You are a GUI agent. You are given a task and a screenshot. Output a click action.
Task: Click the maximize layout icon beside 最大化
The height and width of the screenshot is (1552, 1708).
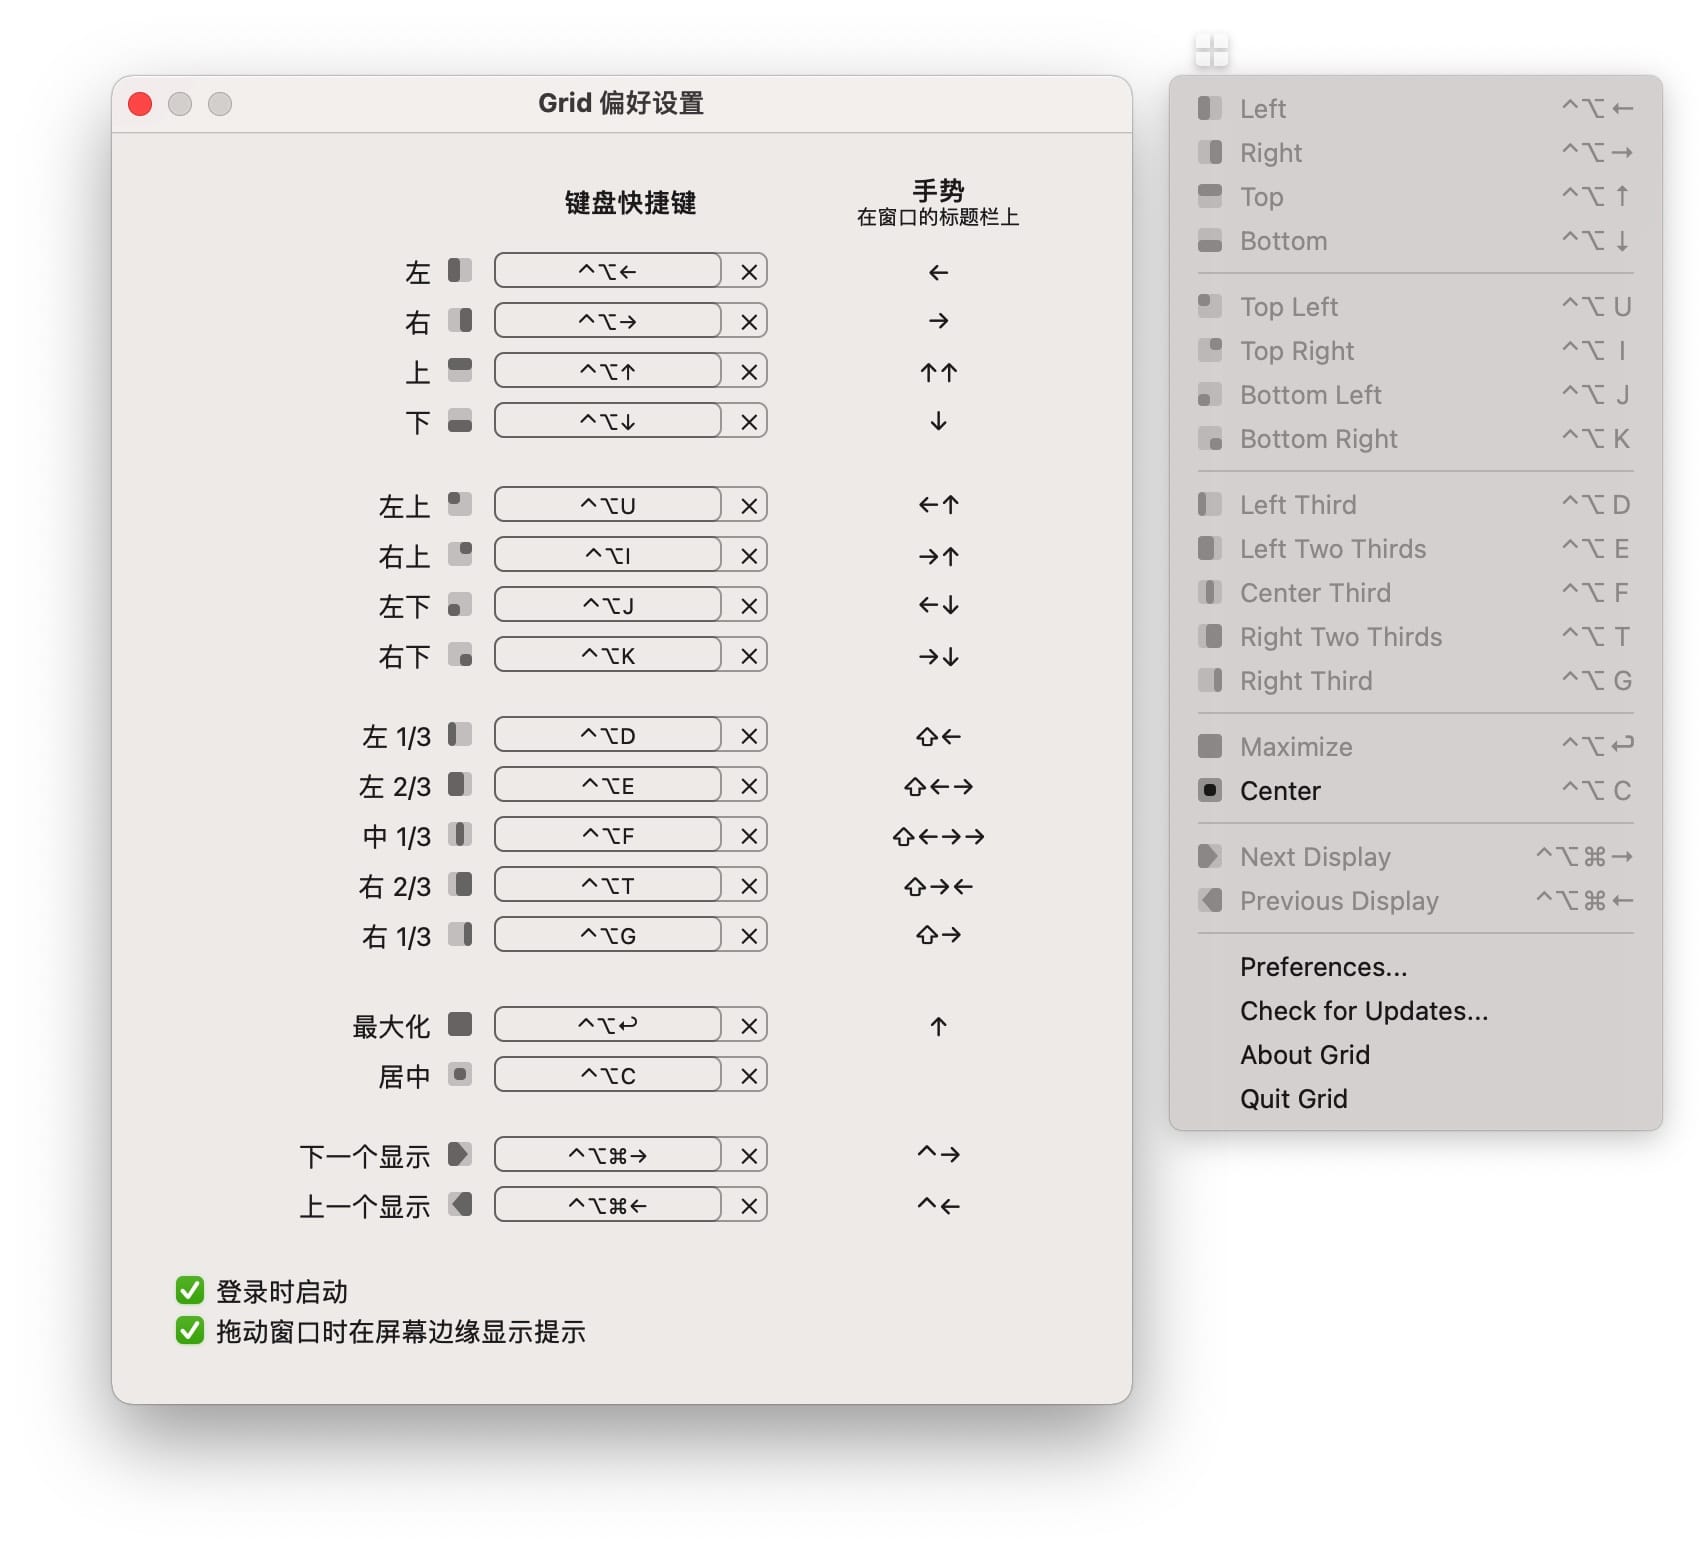460,1025
